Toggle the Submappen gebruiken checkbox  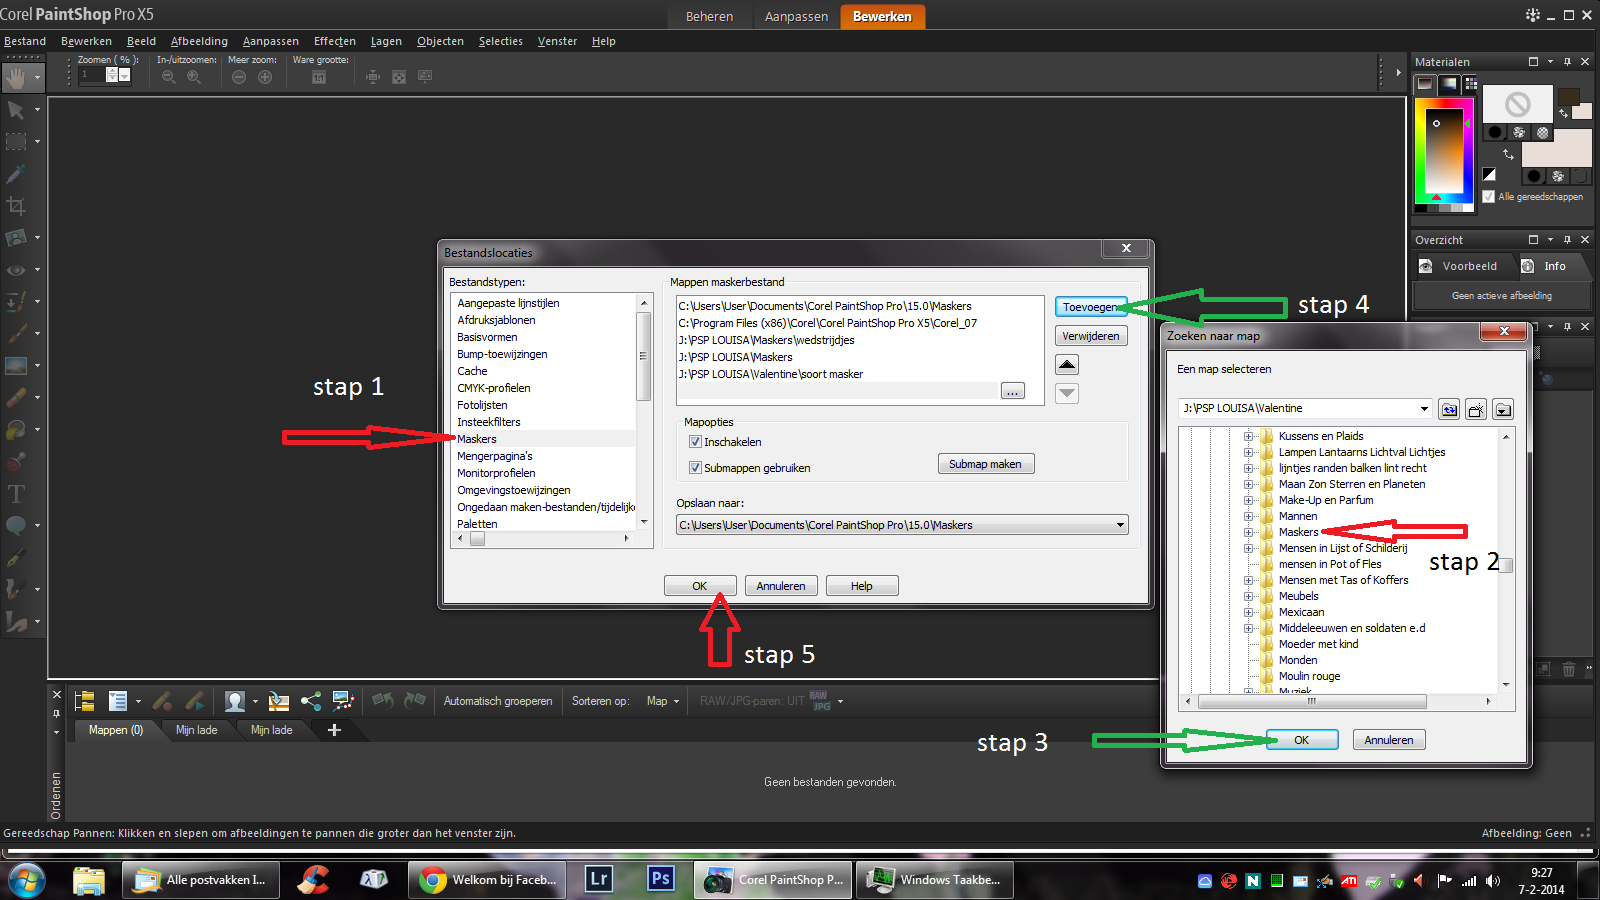tap(695, 468)
